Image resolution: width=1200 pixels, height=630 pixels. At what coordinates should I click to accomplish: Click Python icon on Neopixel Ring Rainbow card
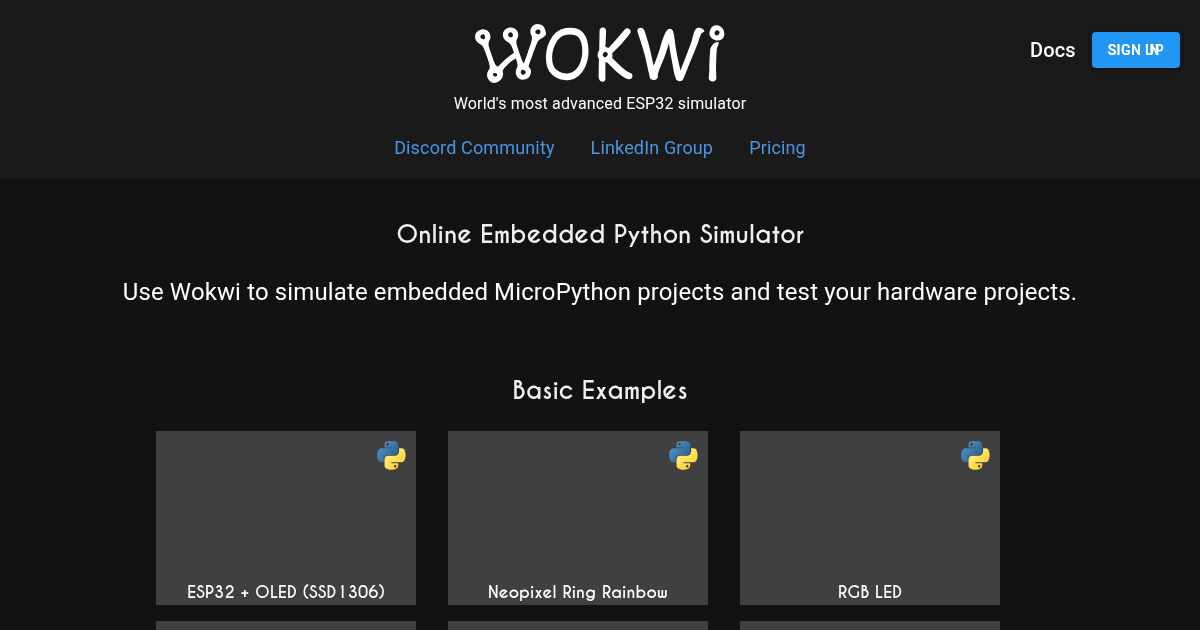click(683, 456)
